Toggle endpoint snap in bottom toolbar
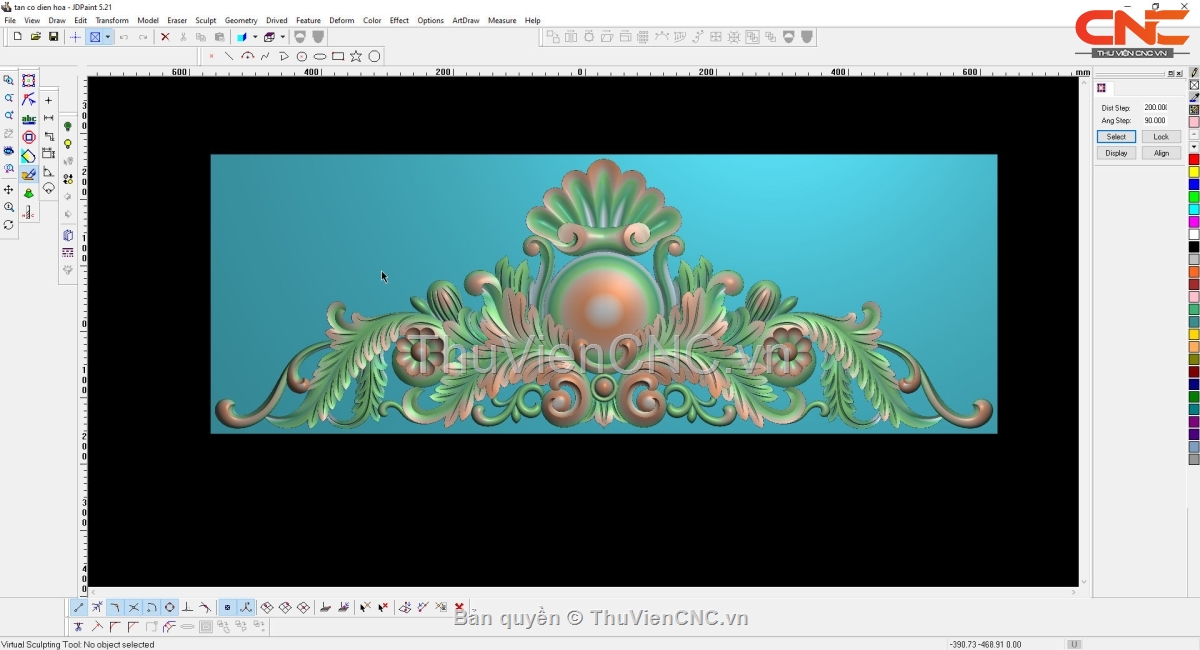1200x650 pixels. [79, 607]
